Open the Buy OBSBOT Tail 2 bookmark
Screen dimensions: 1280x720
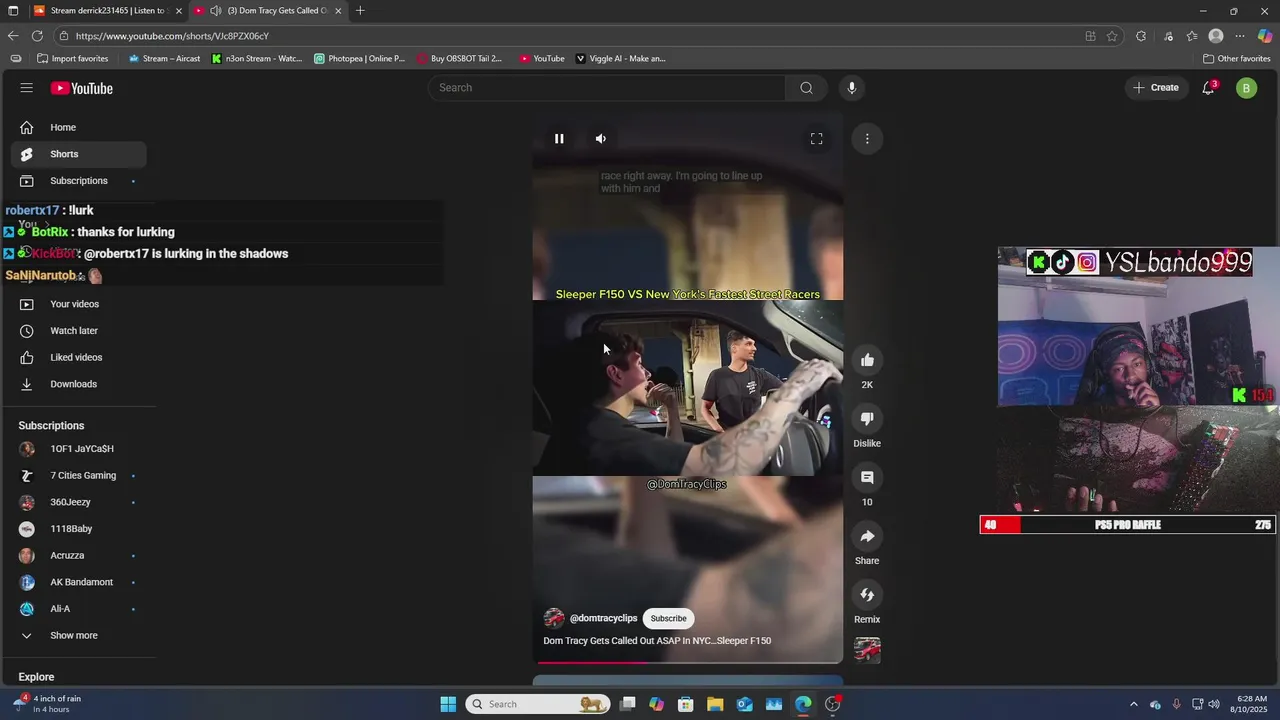[x=460, y=59]
